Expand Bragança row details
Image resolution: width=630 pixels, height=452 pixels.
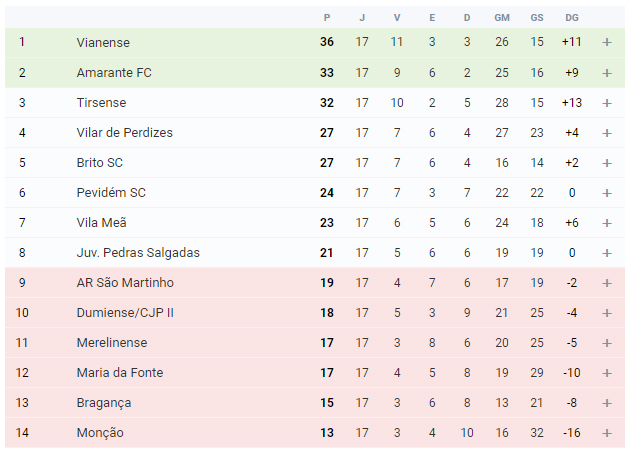607,403
